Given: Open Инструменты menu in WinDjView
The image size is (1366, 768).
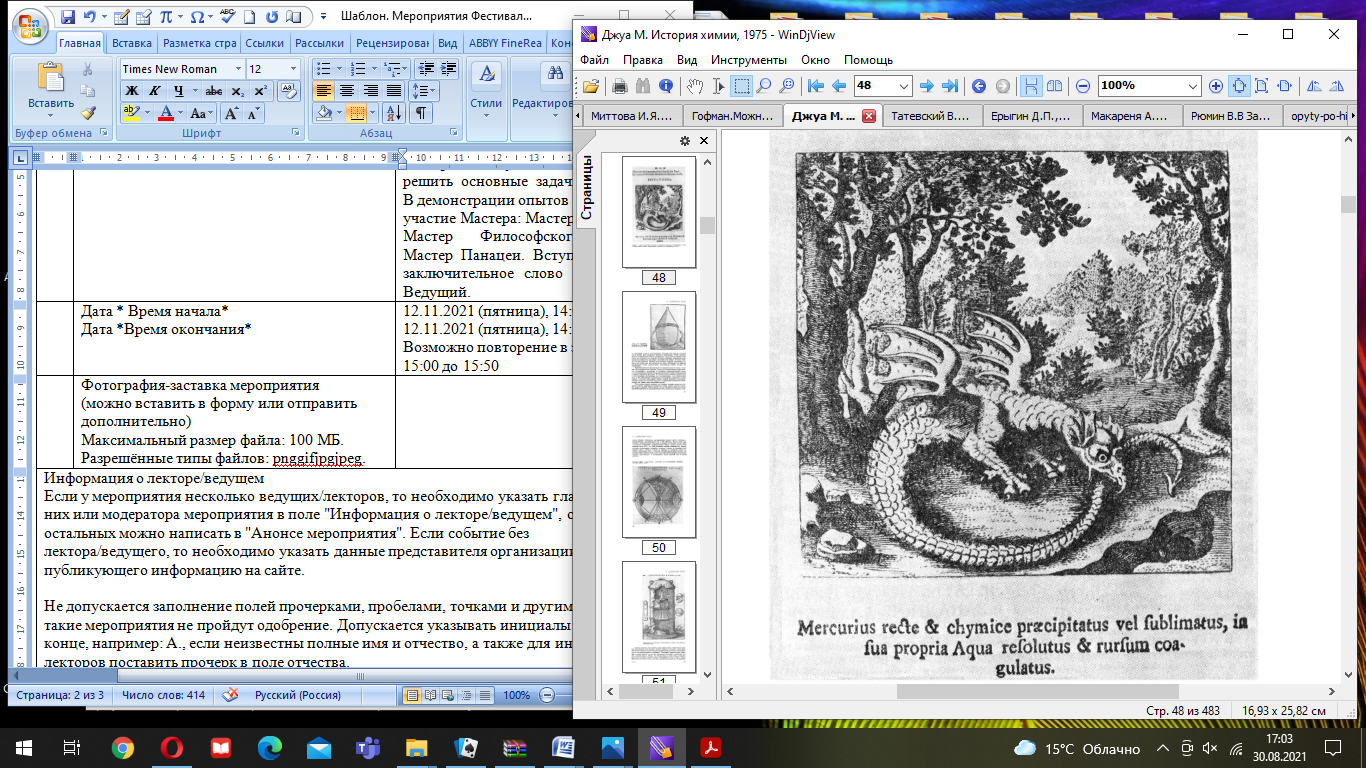Looking at the screenshot, I should pyautogui.click(x=749, y=60).
